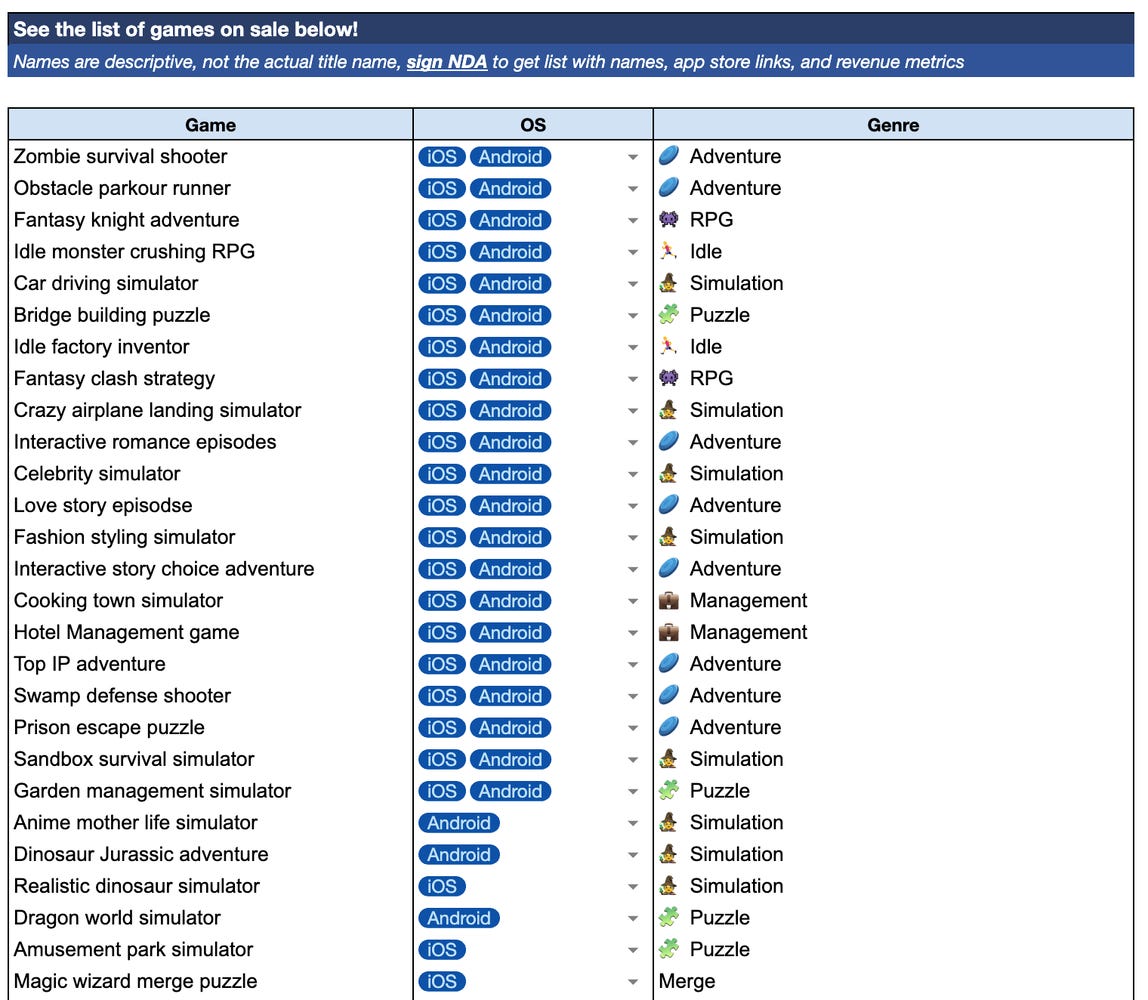Click iOS tag for Realistic dinosaur simulator
Viewport: 1148px width, 1000px height.
[x=442, y=887]
